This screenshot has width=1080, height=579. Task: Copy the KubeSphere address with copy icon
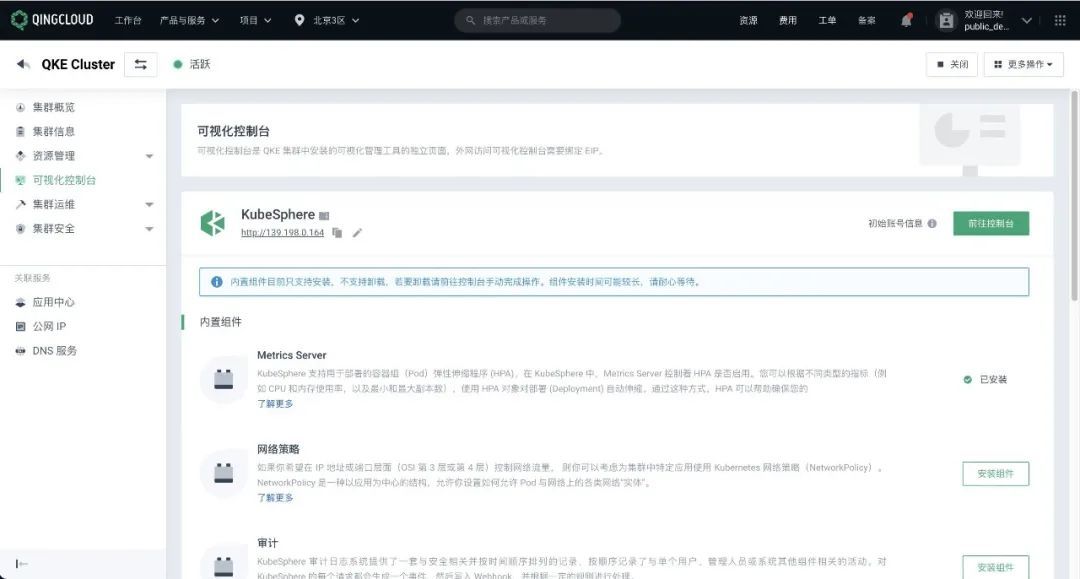pos(337,233)
